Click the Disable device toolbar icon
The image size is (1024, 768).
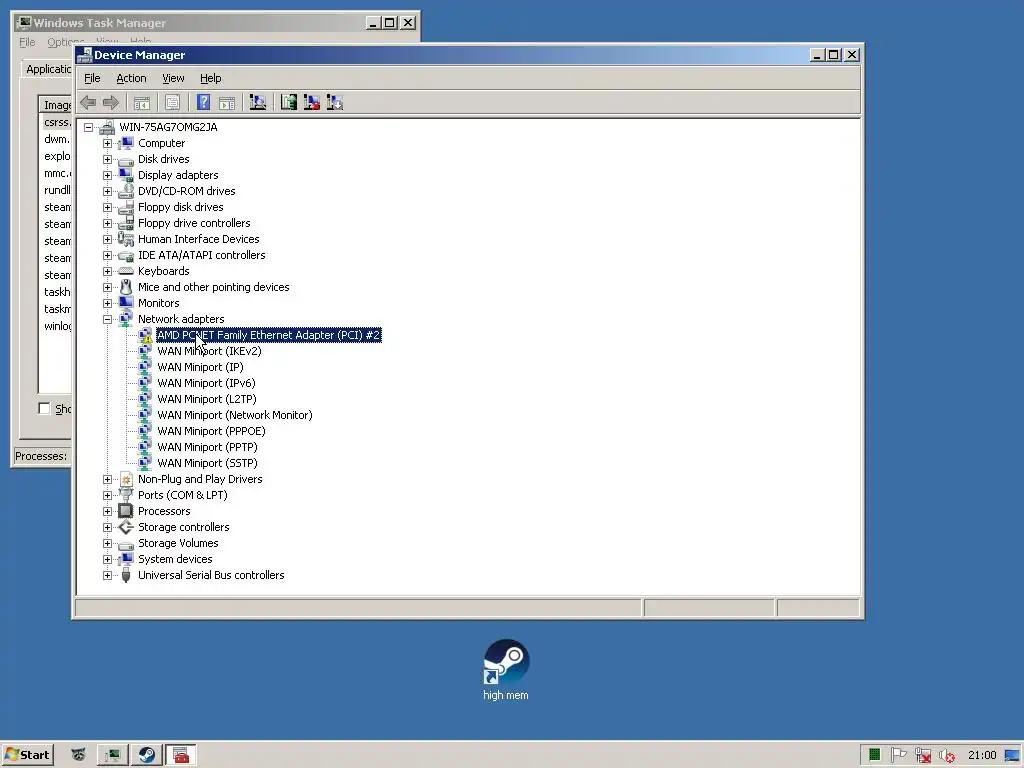point(335,103)
